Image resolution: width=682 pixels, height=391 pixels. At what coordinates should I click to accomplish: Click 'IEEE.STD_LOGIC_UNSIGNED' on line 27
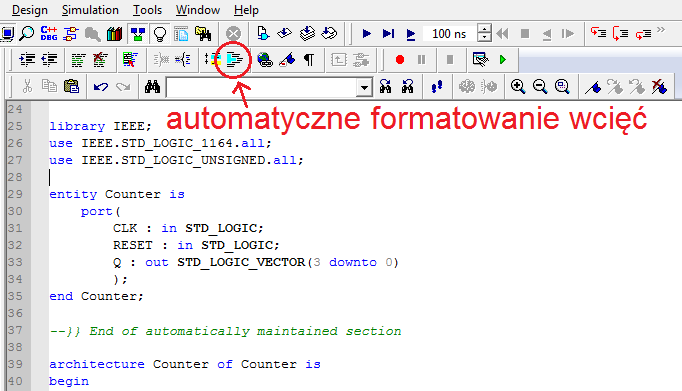pyautogui.click(x=174, y=160)
